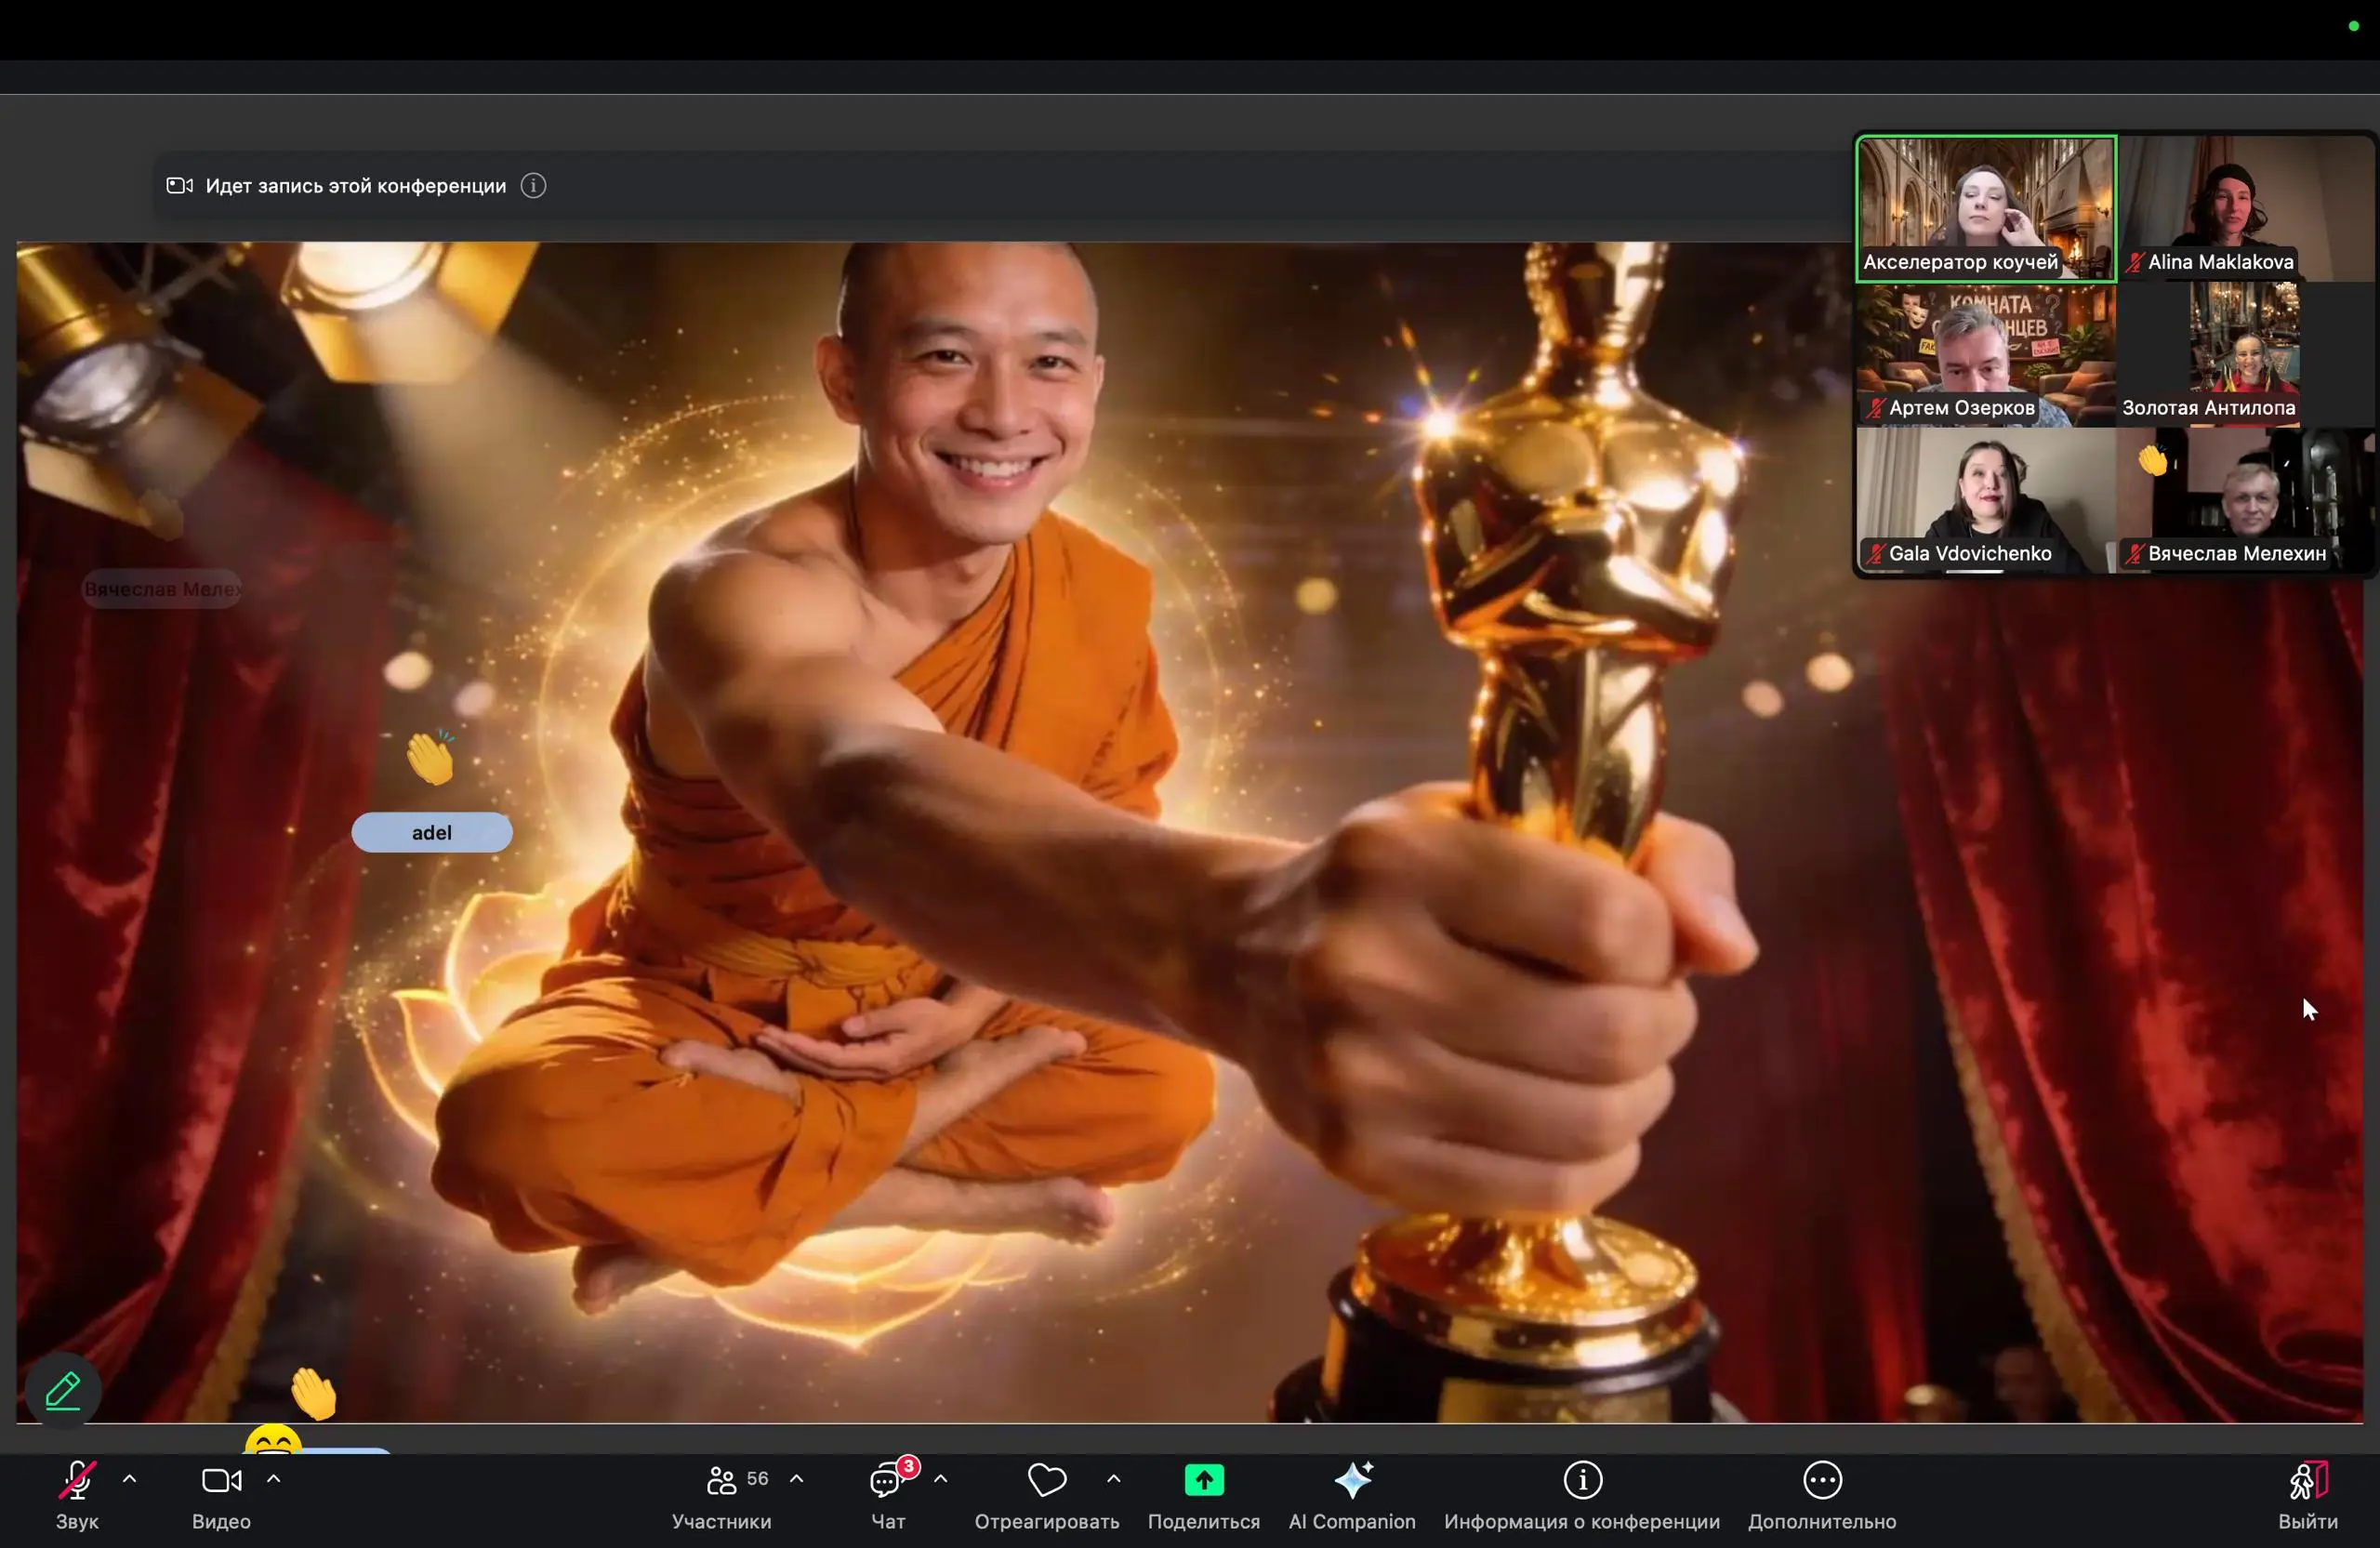2380x1548 pixels.
Task: Click the recording camera icon in the banner
Action: [180, 186]
